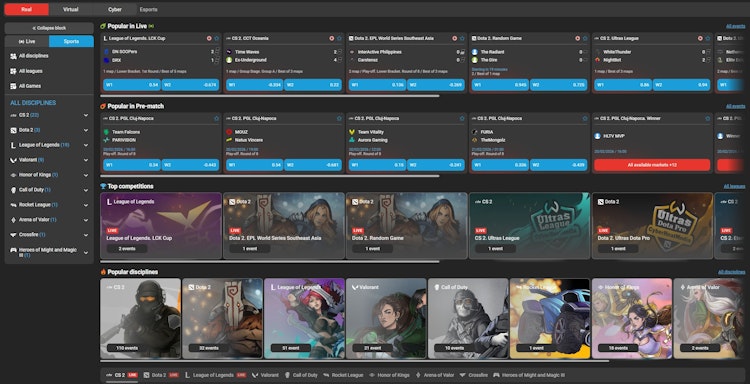Expand the Dota 2 discipline chevron

click(86, 130)
